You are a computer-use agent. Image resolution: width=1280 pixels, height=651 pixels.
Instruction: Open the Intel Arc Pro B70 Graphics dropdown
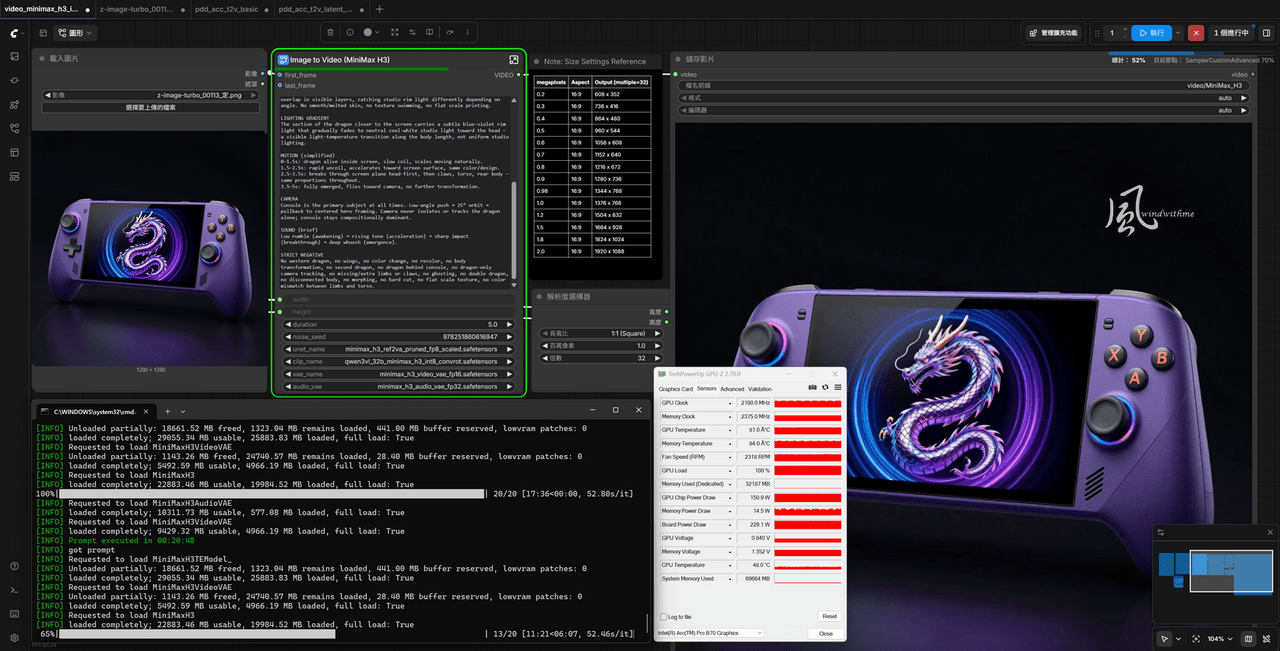pyautogui.click(x=710, y=633)
